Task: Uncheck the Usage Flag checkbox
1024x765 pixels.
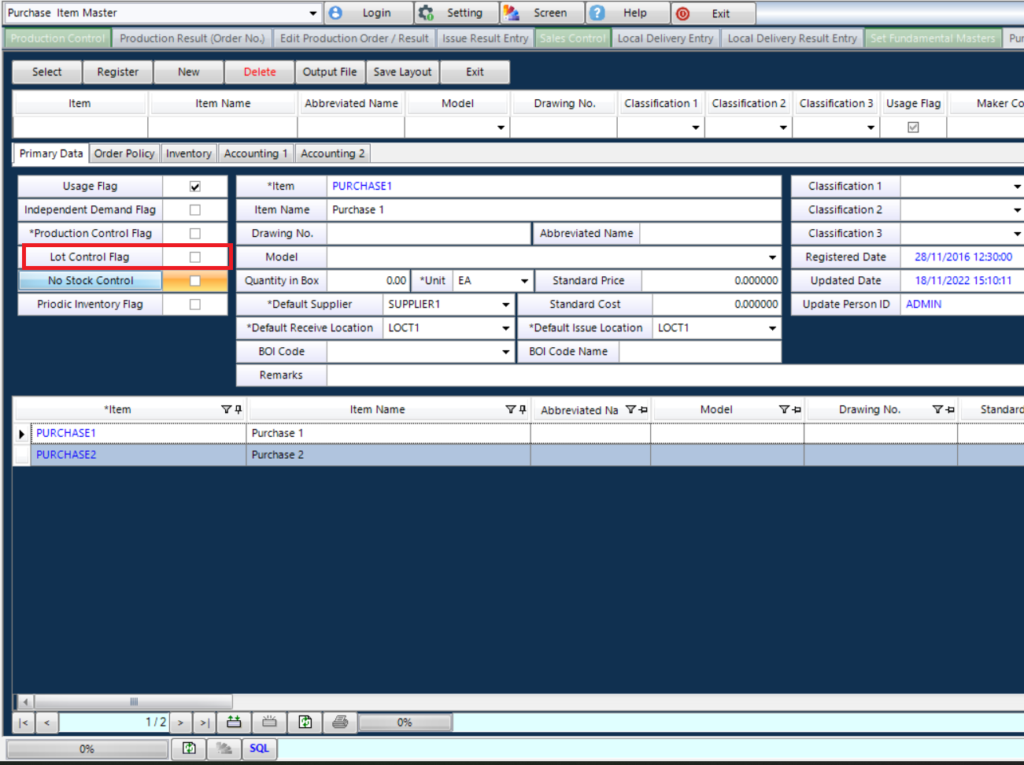Action: pos(196,186)
